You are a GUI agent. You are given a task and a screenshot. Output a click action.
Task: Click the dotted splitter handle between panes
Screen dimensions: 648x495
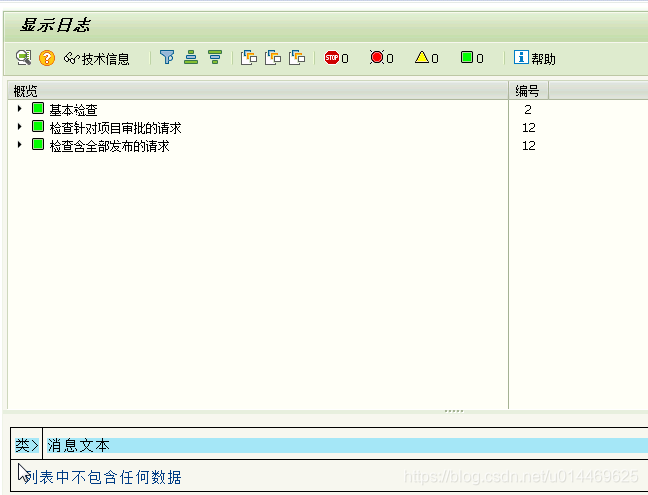coord(454,411)
